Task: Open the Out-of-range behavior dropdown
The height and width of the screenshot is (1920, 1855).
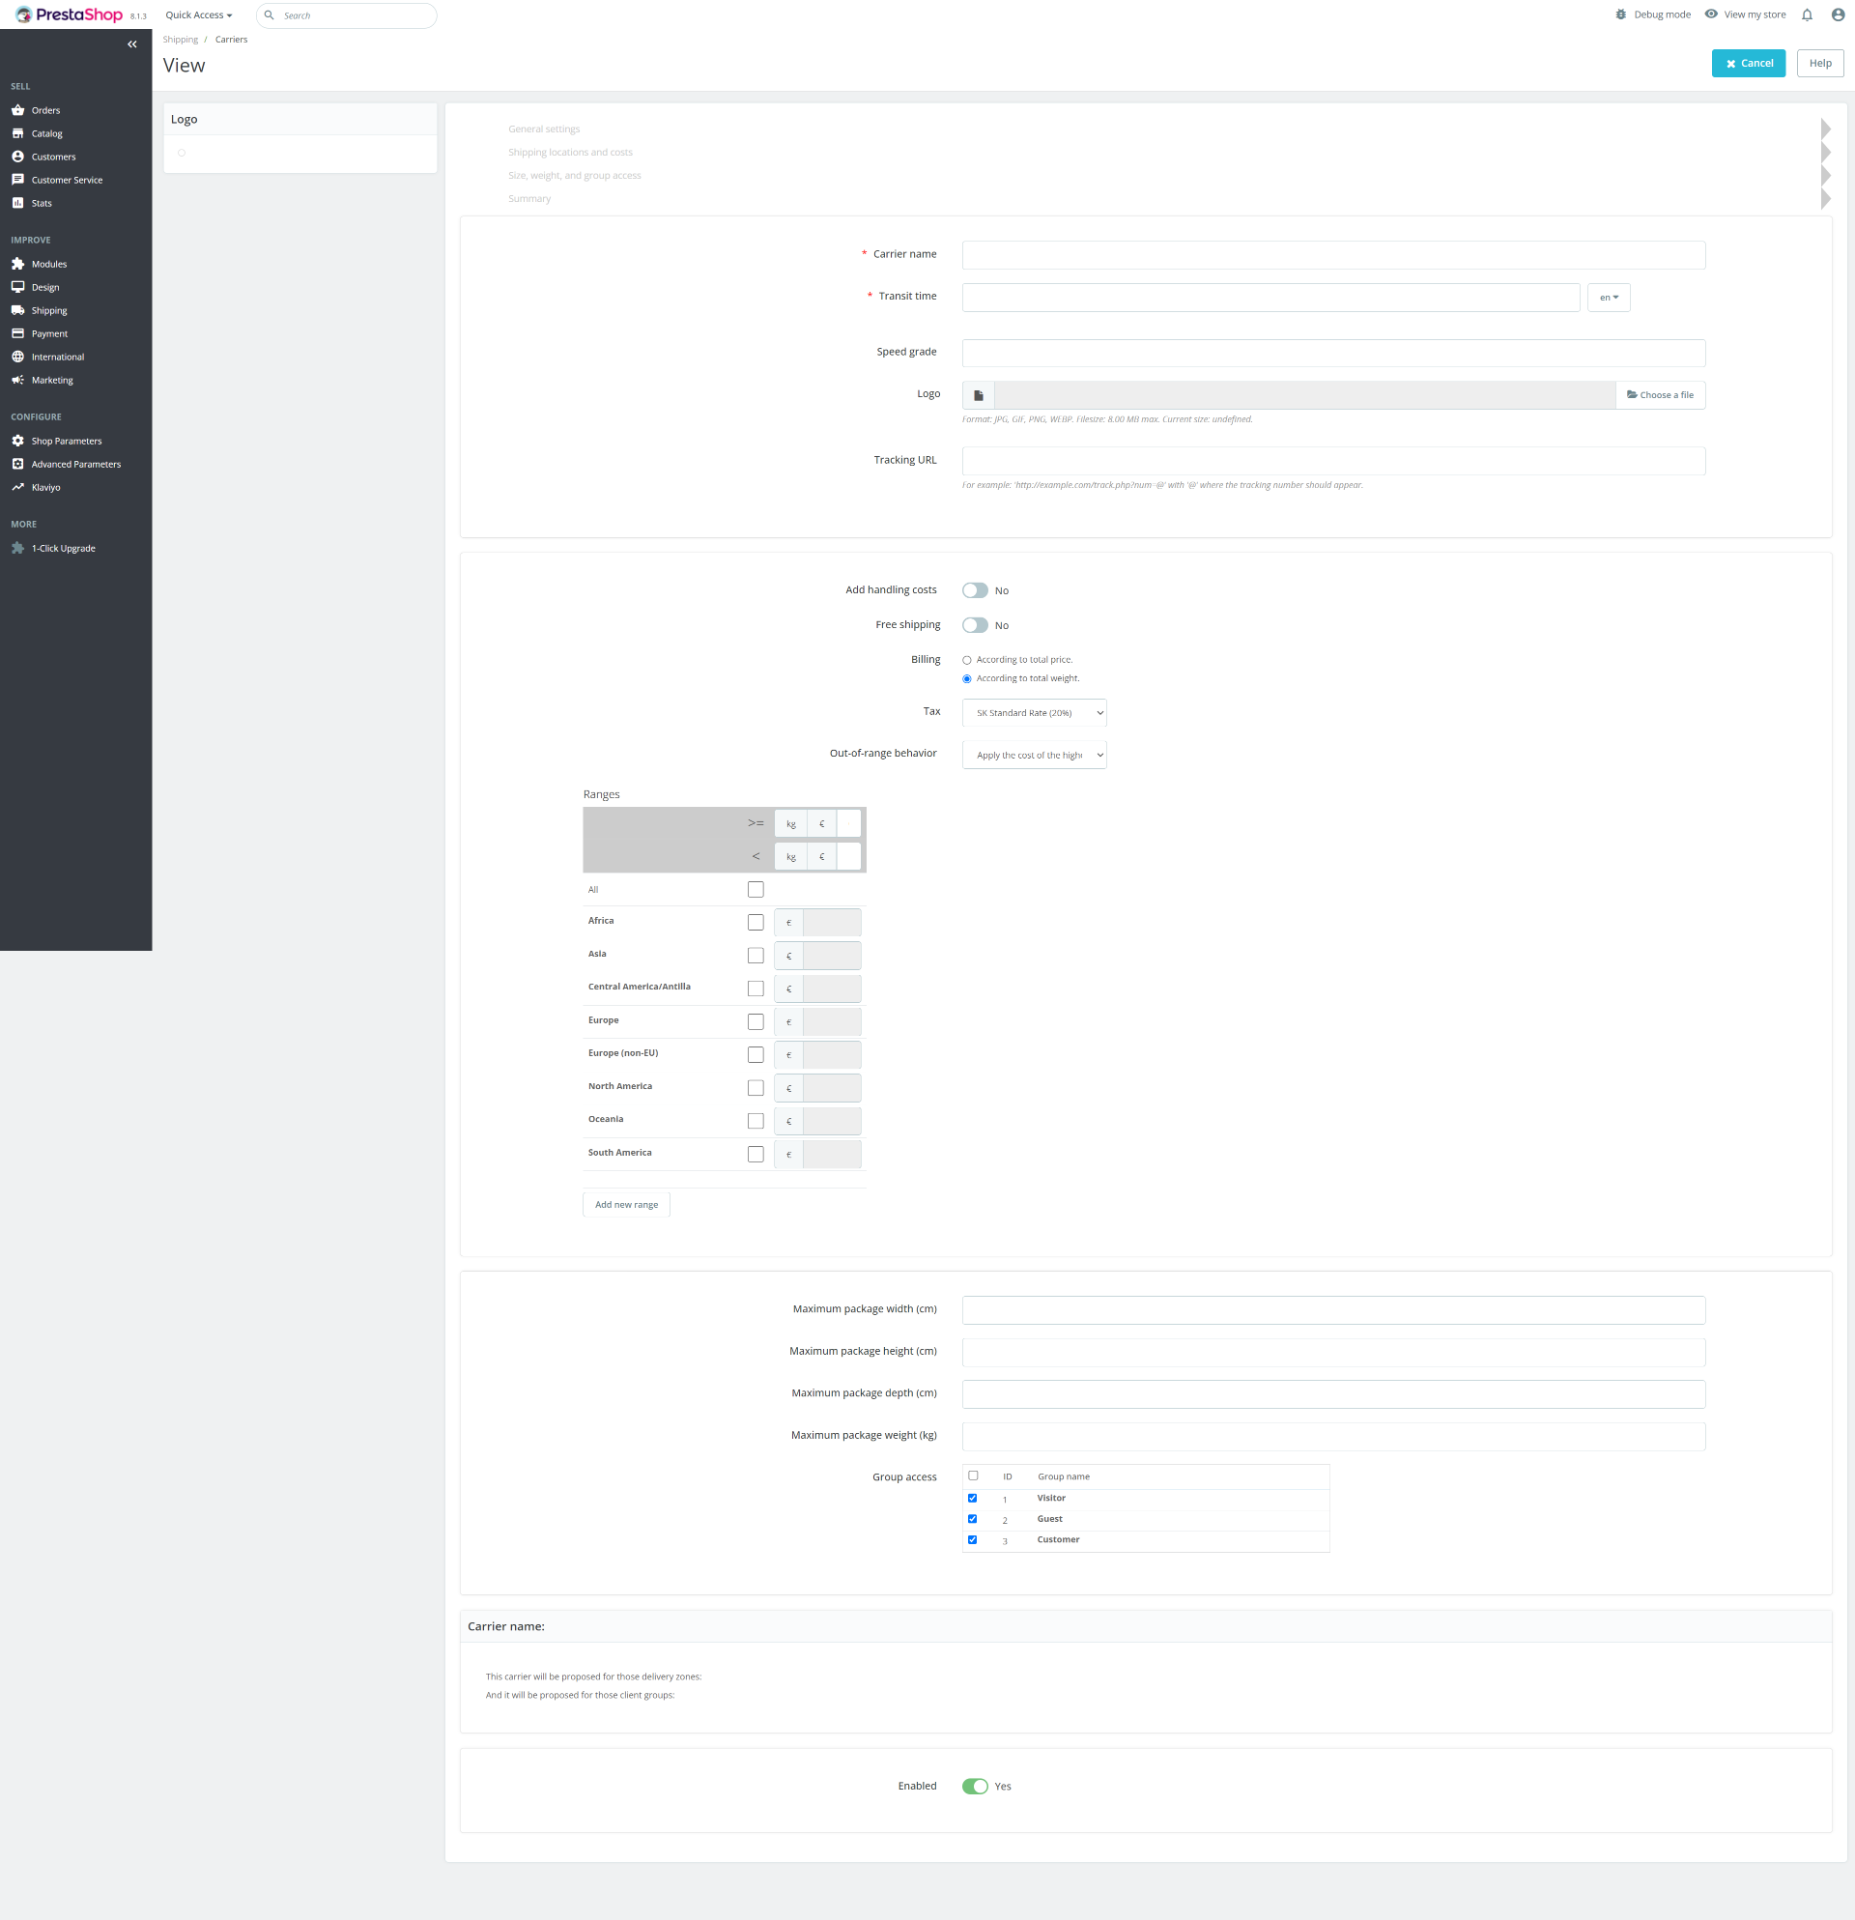Action: click(1034, 755)
